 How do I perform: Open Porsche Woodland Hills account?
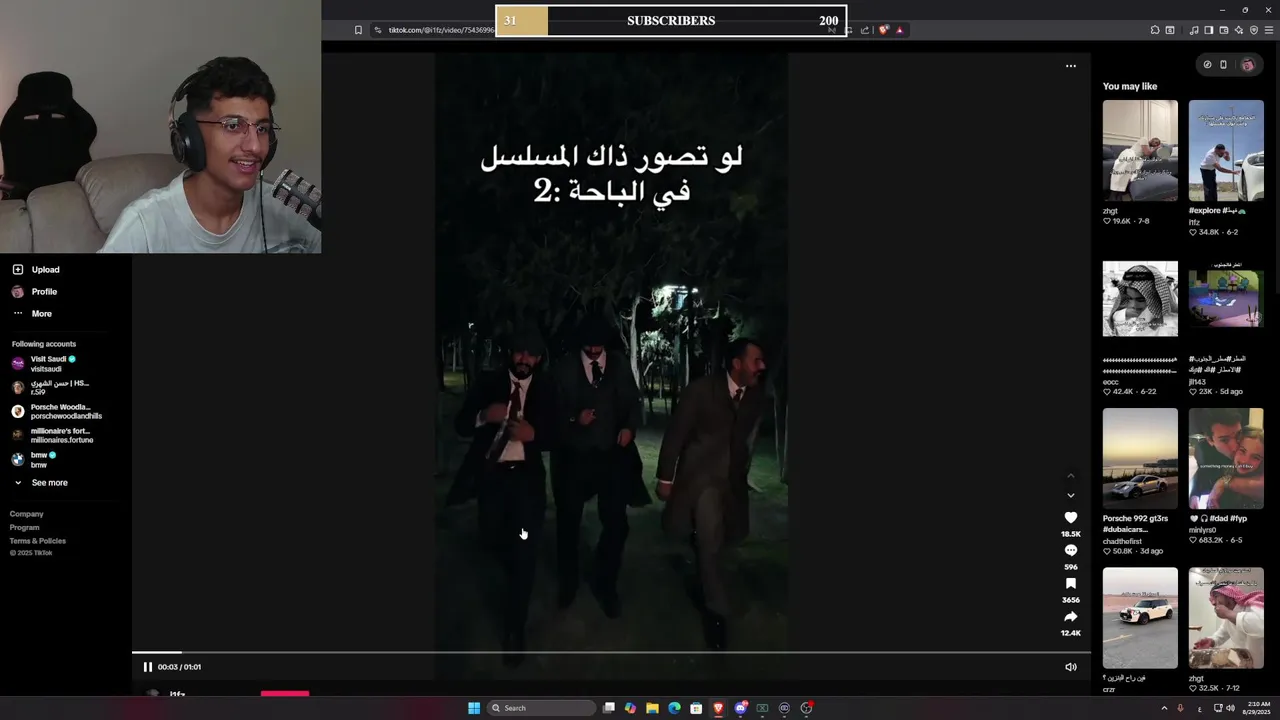point(57,412)
